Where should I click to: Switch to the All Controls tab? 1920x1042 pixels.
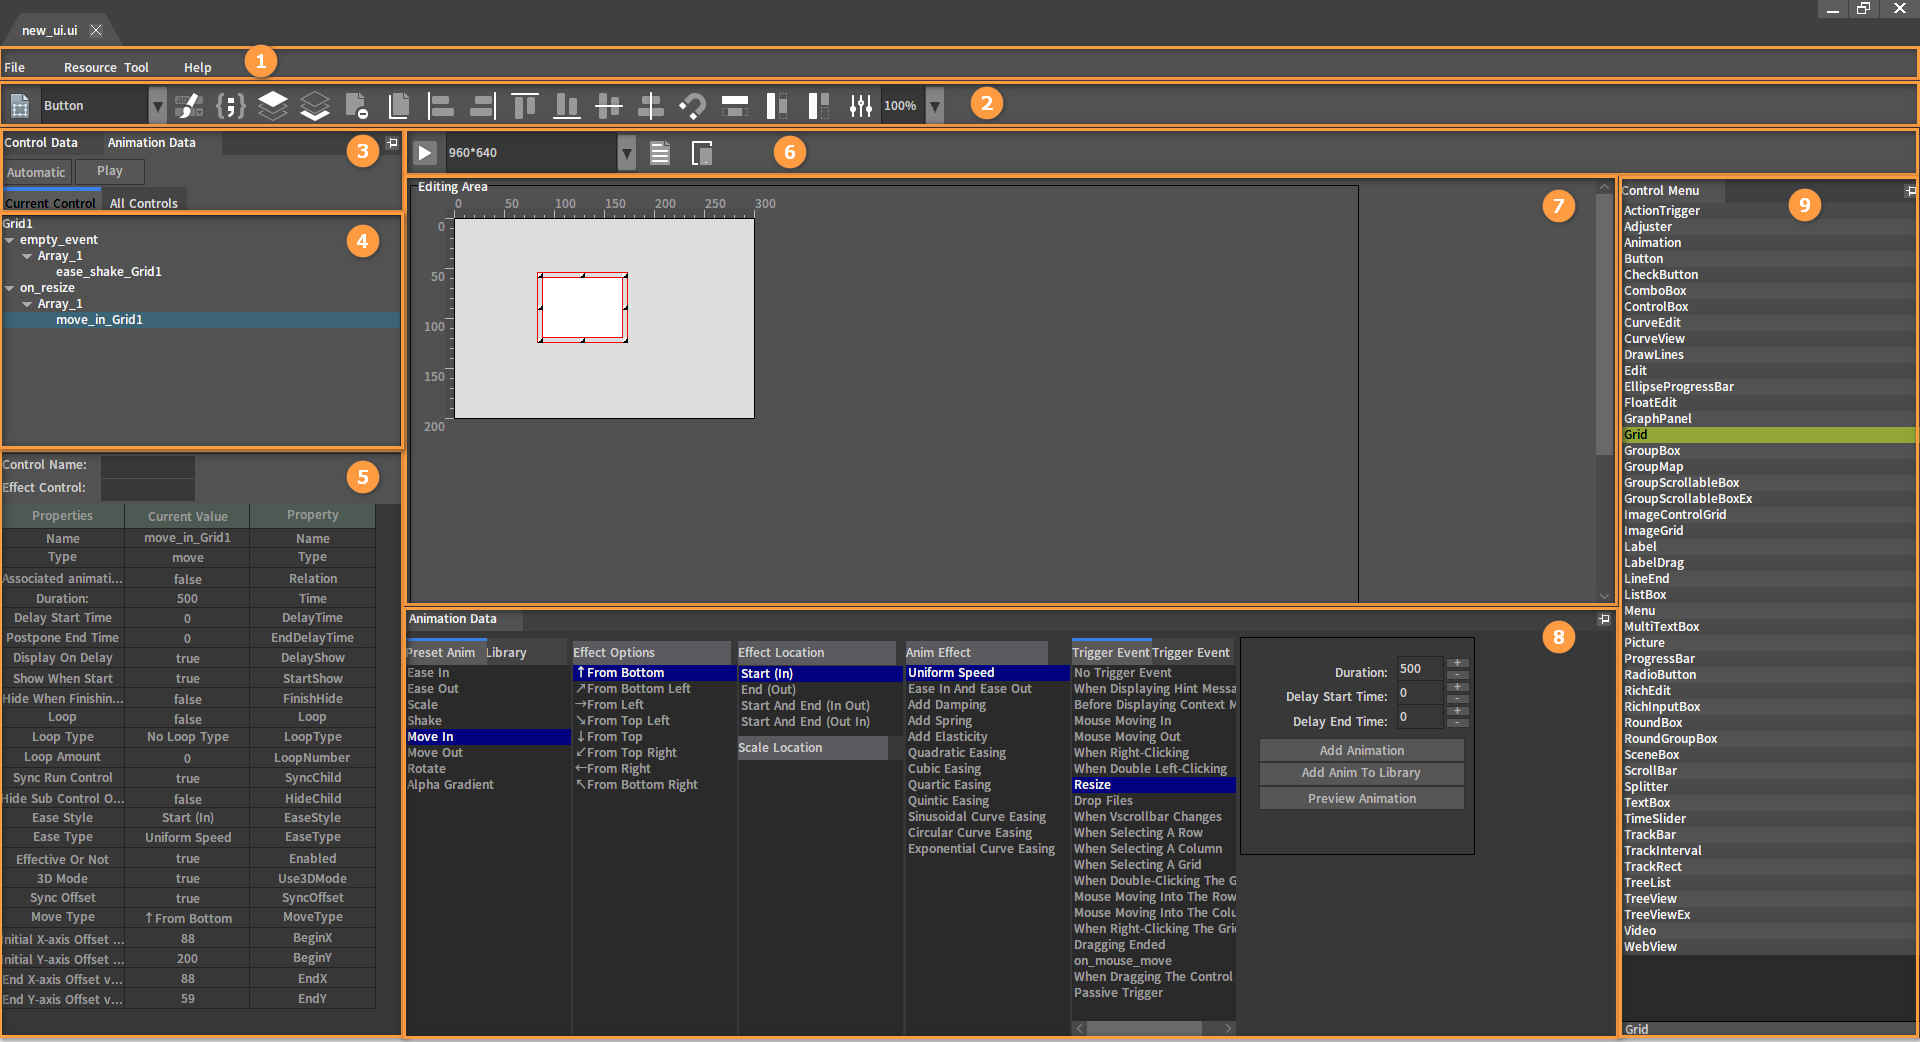[x=143, y=203]
